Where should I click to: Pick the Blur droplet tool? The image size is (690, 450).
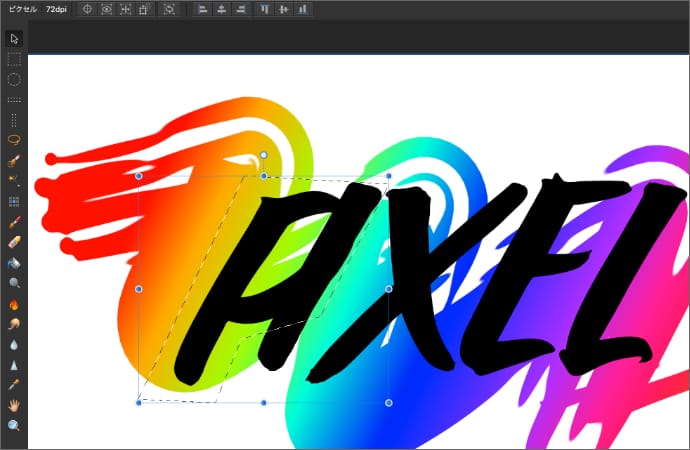[14, 343]
